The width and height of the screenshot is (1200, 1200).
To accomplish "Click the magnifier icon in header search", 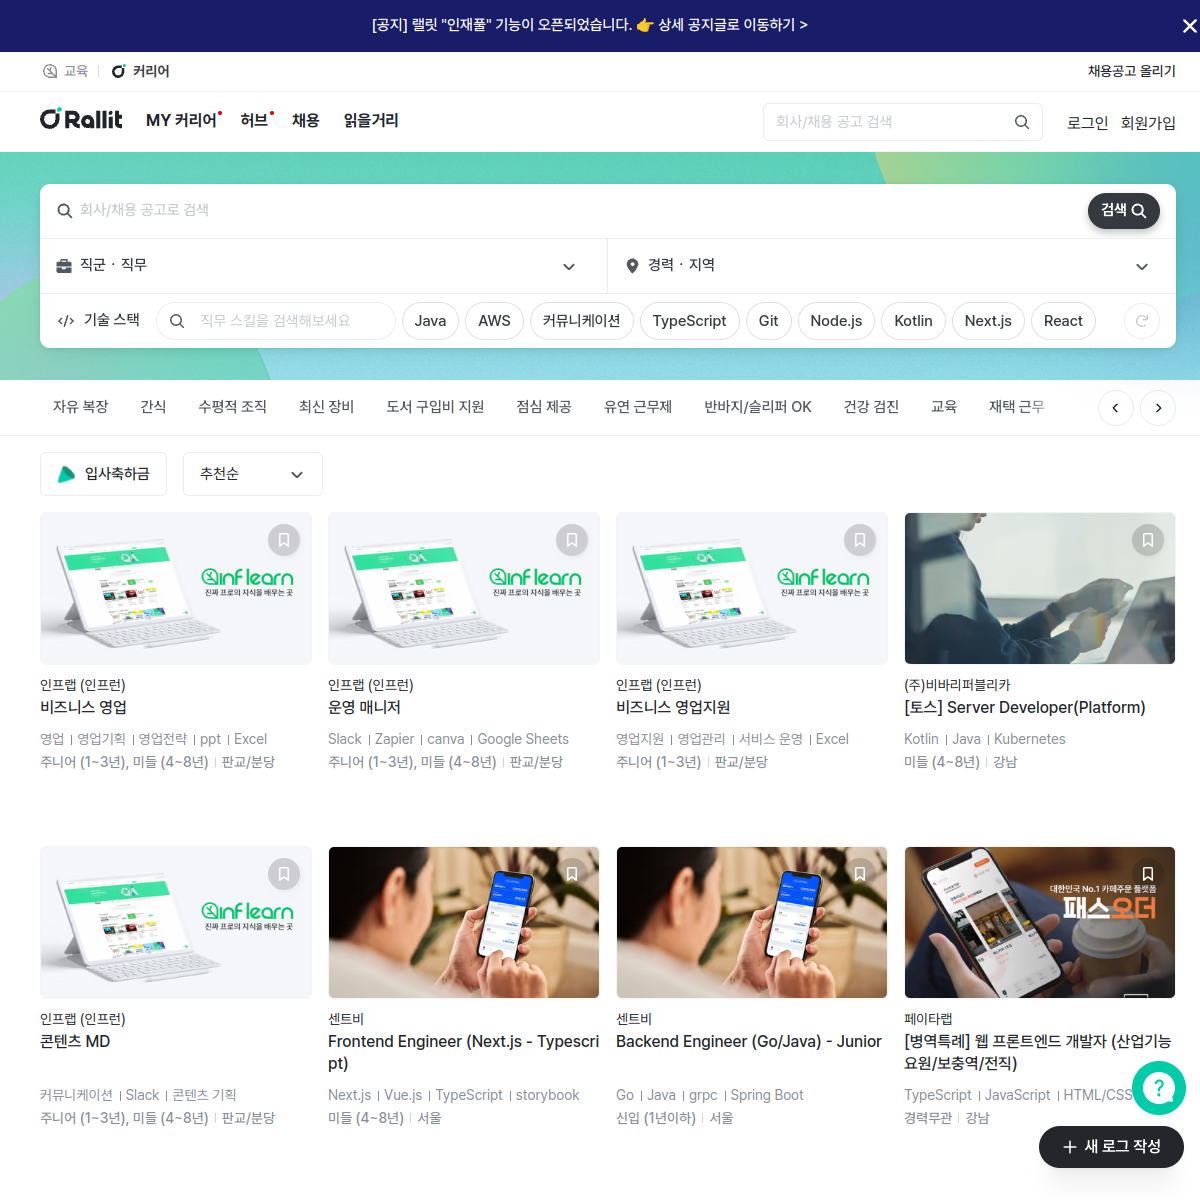I will tap(1021, 122).
